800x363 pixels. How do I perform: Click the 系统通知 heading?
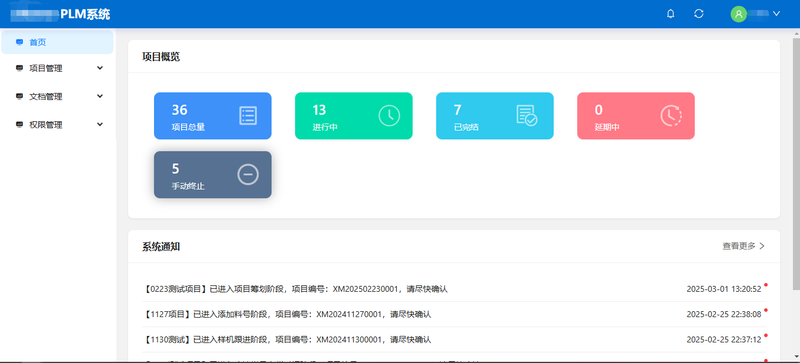pyautogui.click(x=161, y=247)
